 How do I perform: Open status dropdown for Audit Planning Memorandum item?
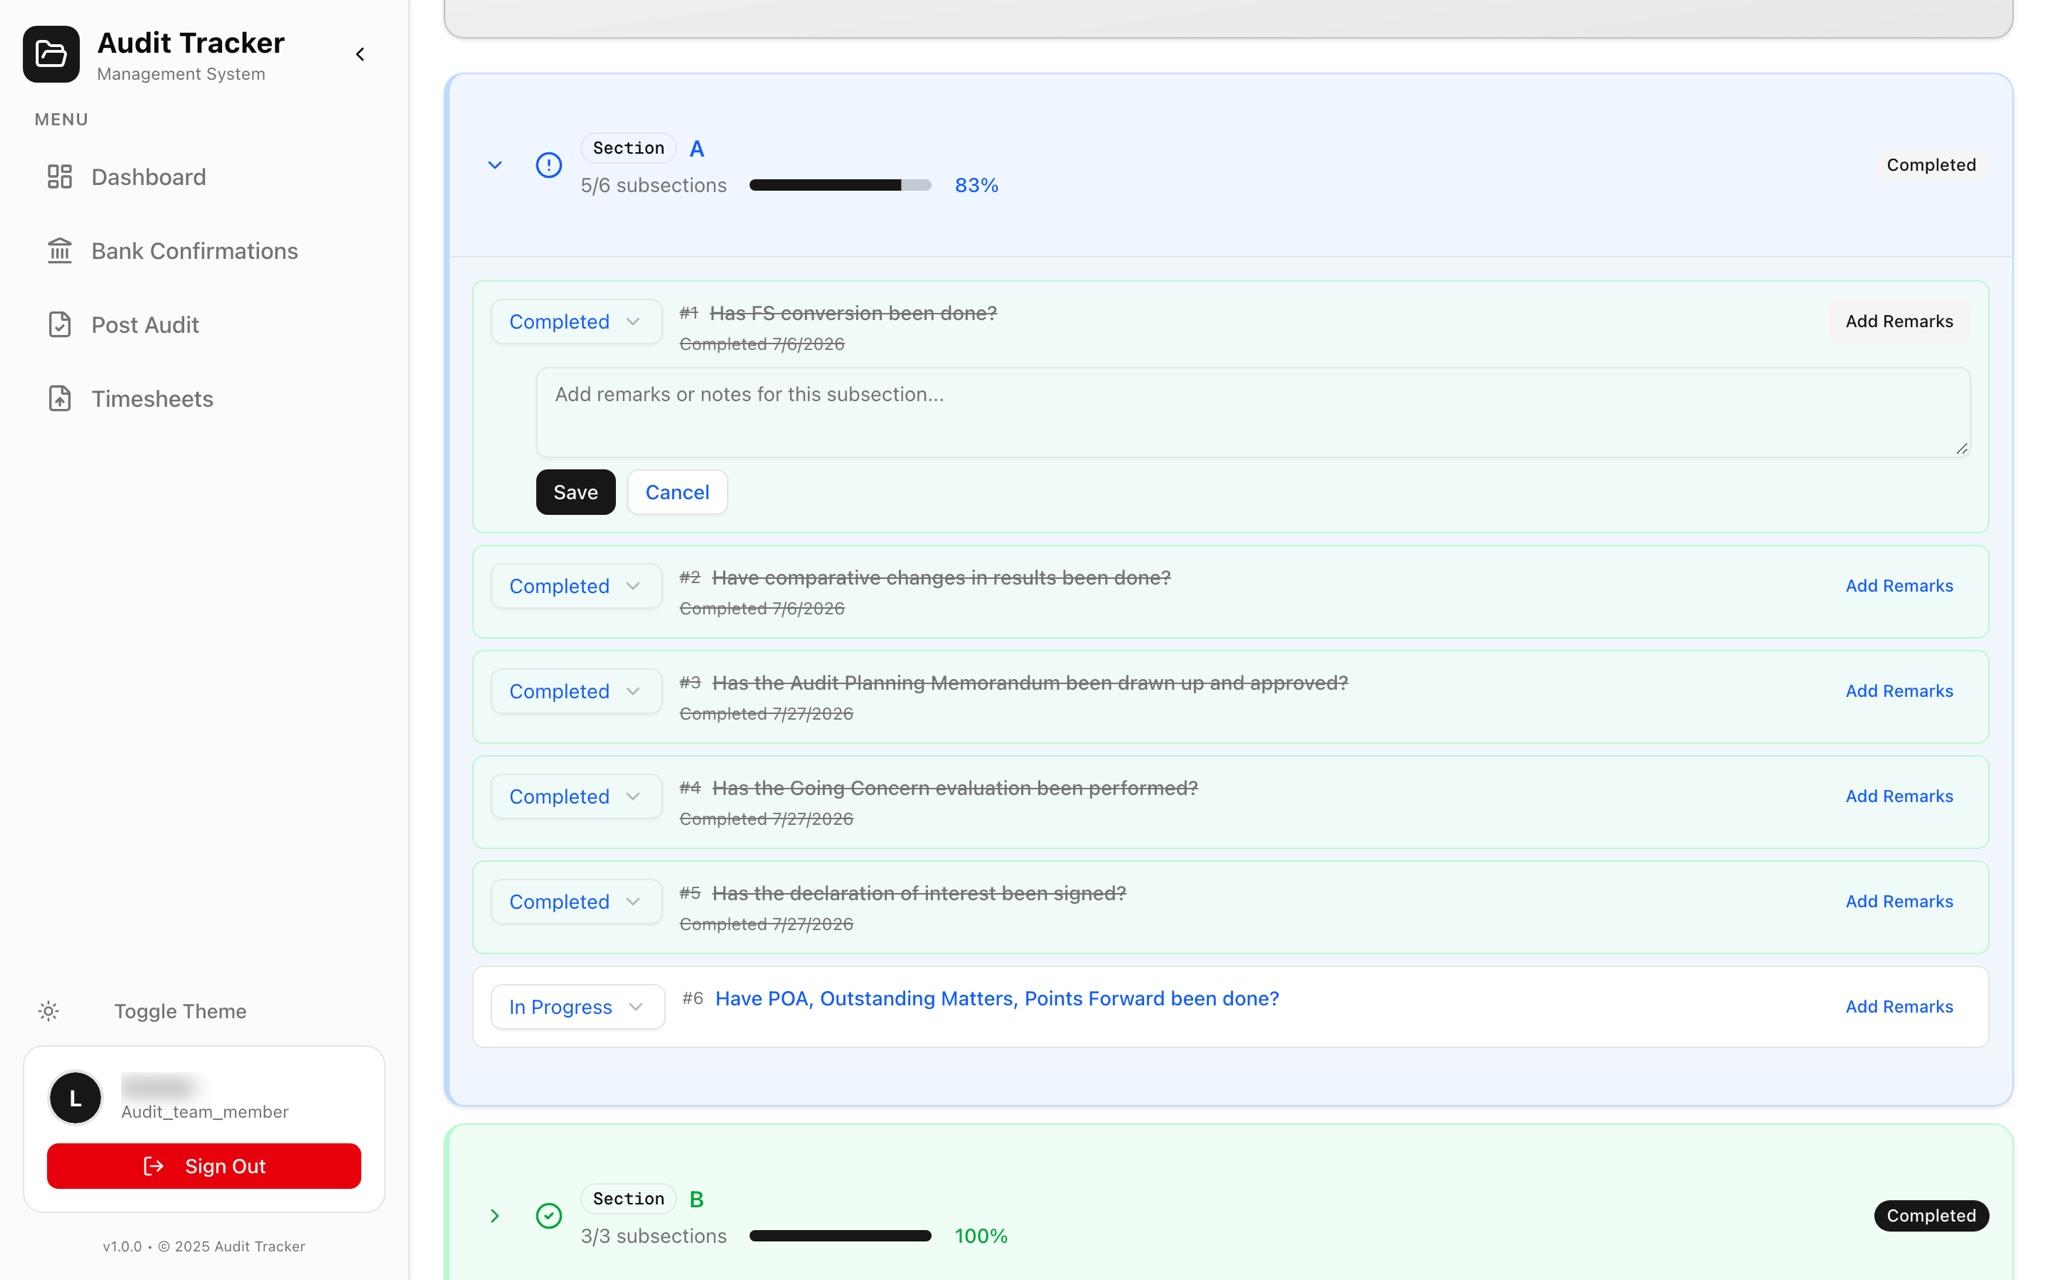pyautogui.click(x=576, y=691)
